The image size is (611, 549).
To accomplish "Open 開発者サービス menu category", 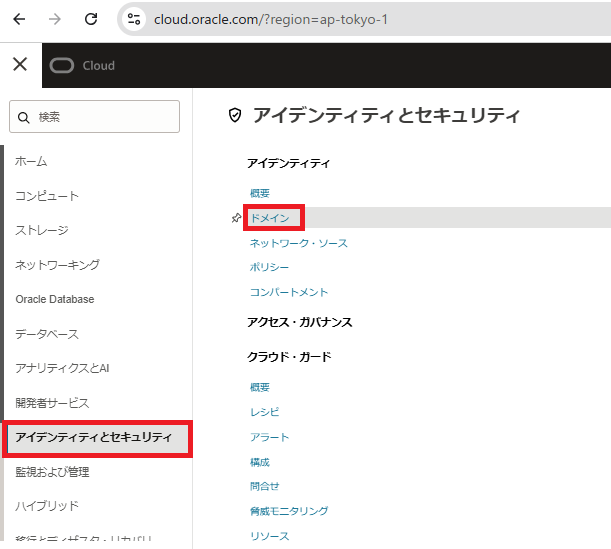I will (x=52, y=403).
